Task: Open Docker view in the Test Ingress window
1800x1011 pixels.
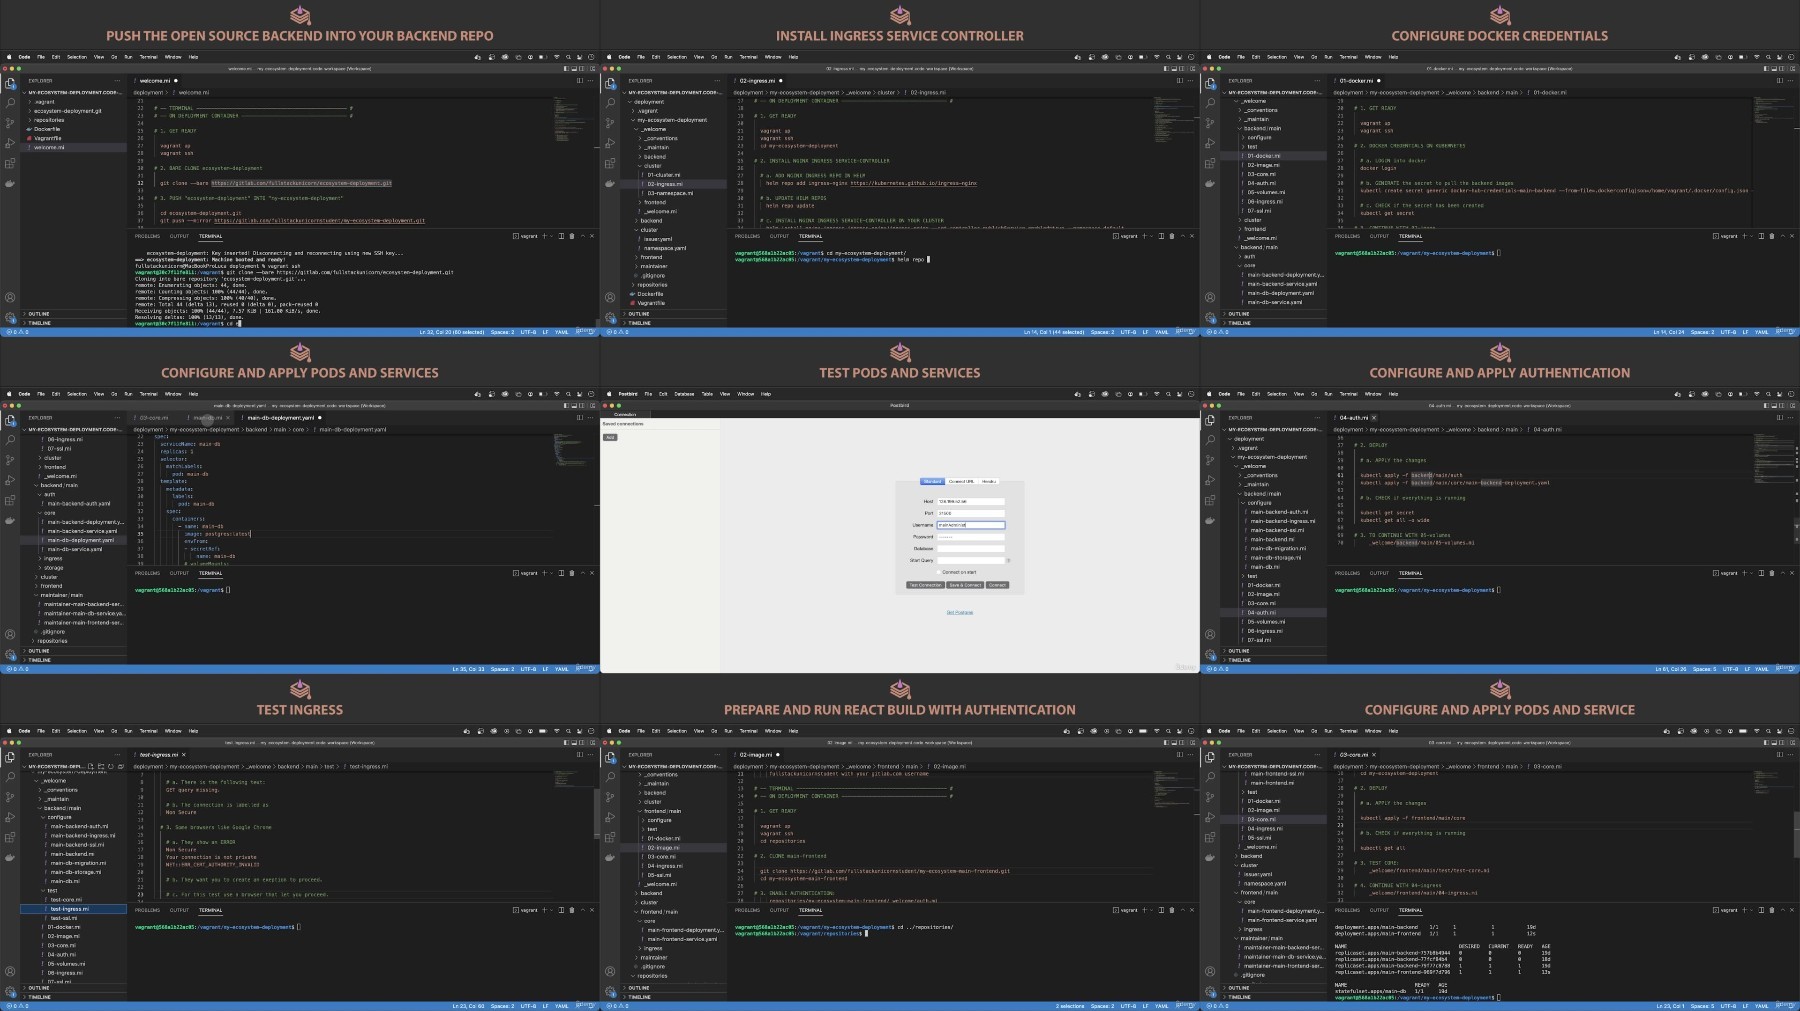Action: [x=10, y=857]
